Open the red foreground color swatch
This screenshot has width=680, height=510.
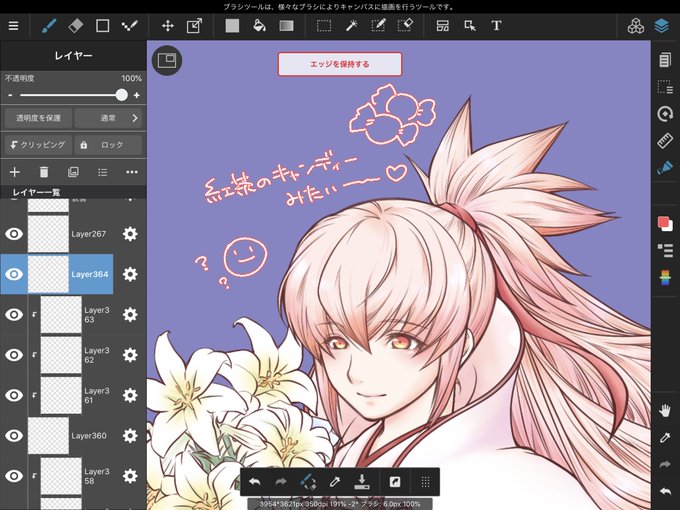point(663,222)
